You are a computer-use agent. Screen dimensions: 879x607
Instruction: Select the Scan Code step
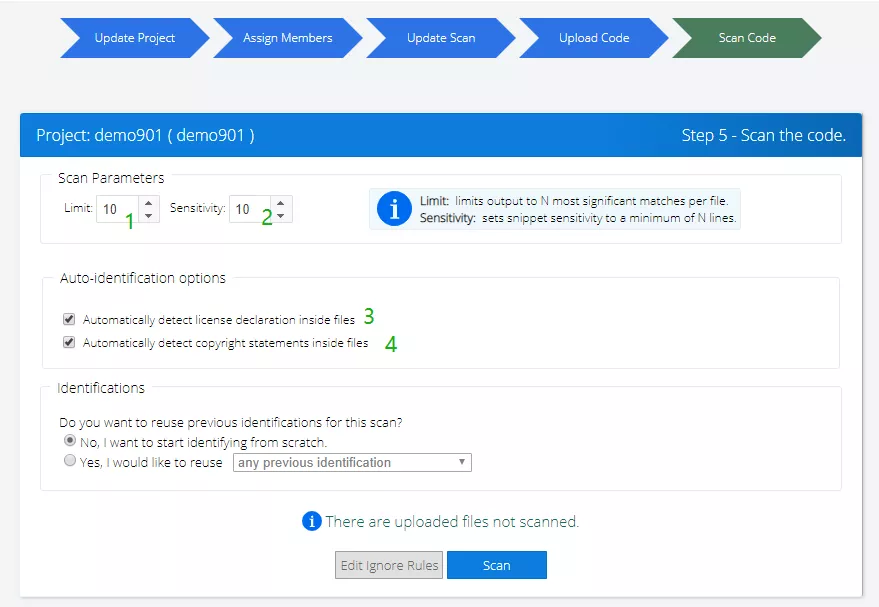click(x=747, y=38)
